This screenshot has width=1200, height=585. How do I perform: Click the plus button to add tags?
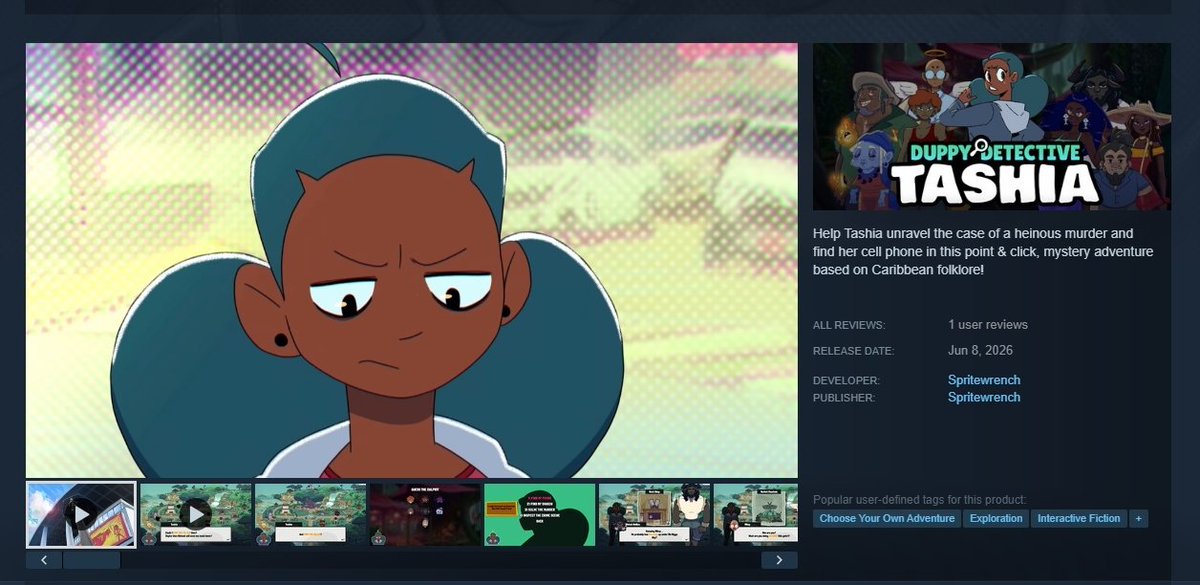pos(1139,518)
